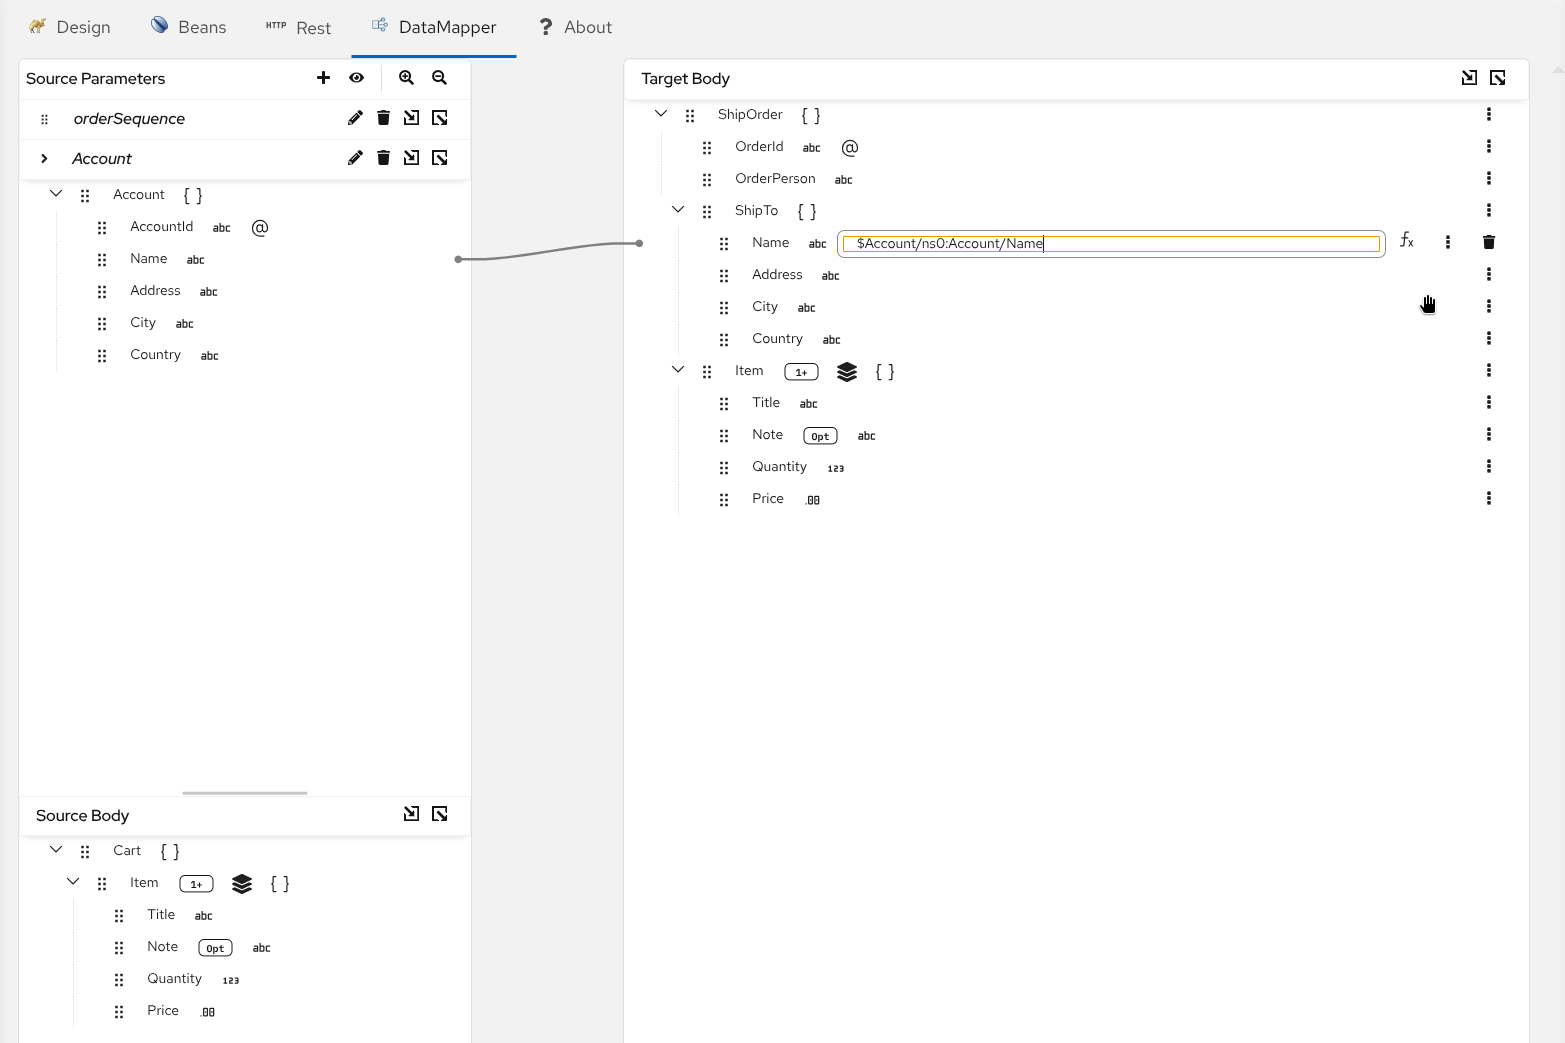Screen dimensions: 1565x1043
Task: Grab drag handle of target Quantity row
Action: click(724, 467)
